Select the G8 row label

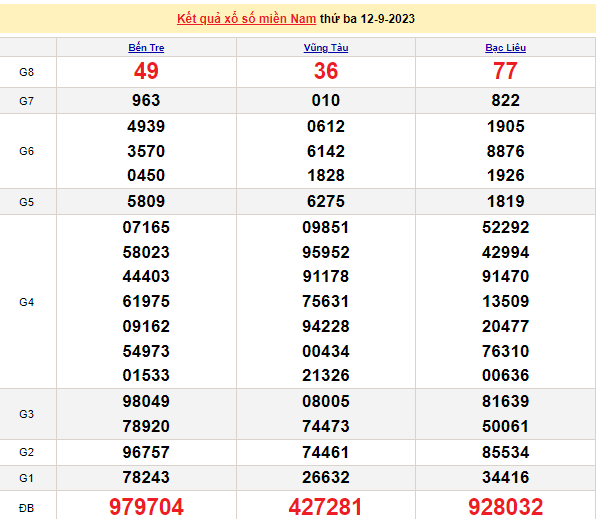coord(26,71)
